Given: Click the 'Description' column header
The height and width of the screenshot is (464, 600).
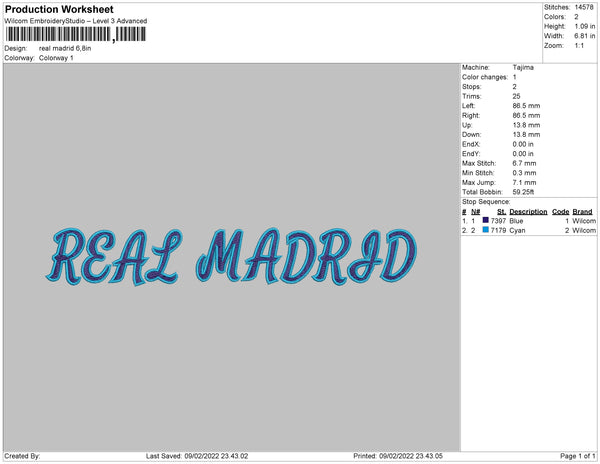Looking at the screenshot, I should 528,212.
